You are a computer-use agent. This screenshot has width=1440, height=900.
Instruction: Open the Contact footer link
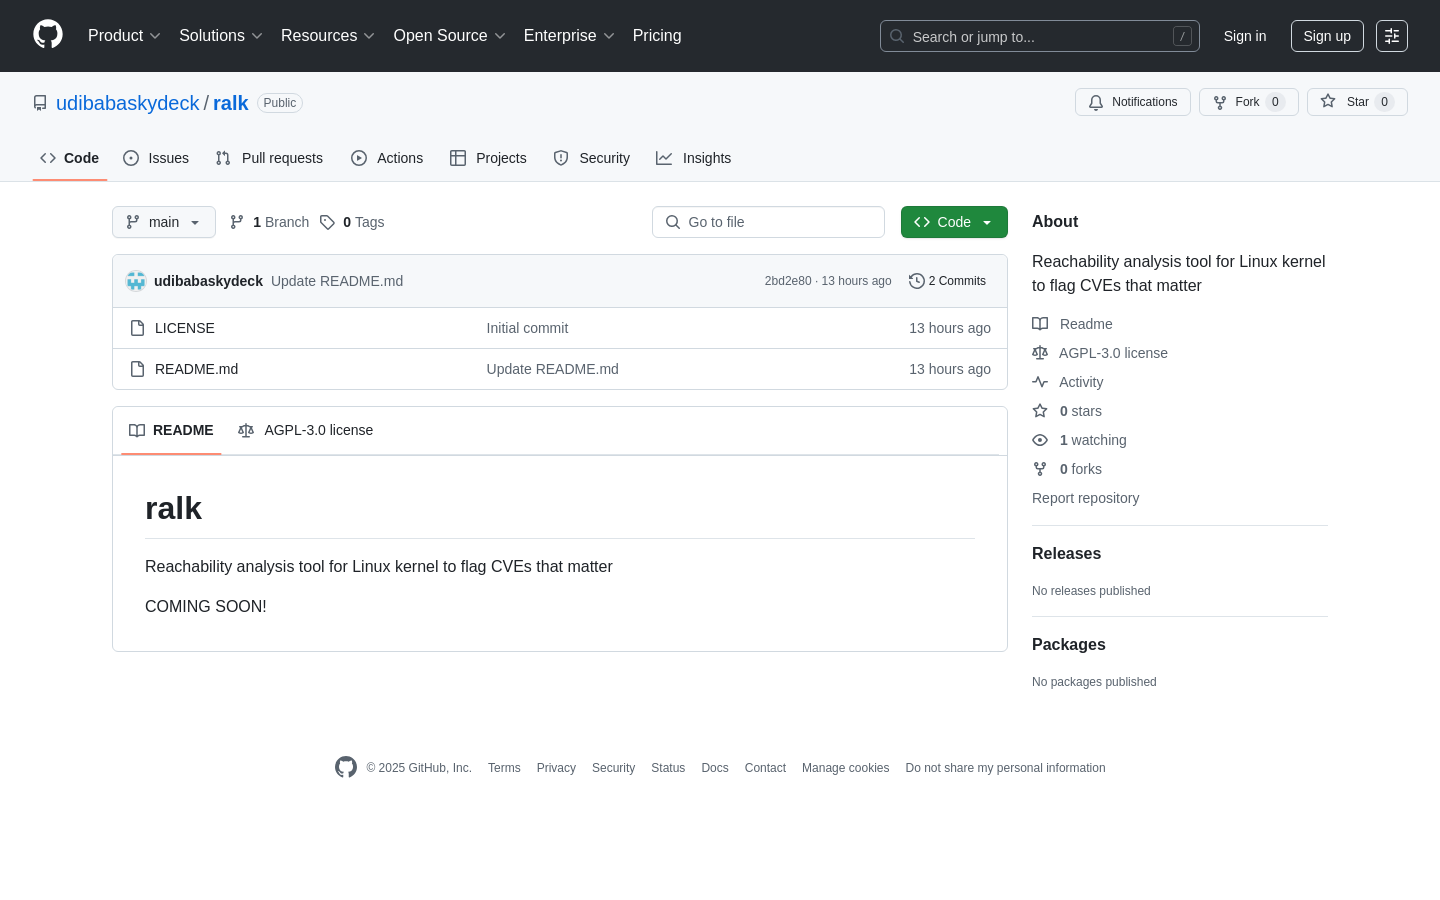click(765, 768)
